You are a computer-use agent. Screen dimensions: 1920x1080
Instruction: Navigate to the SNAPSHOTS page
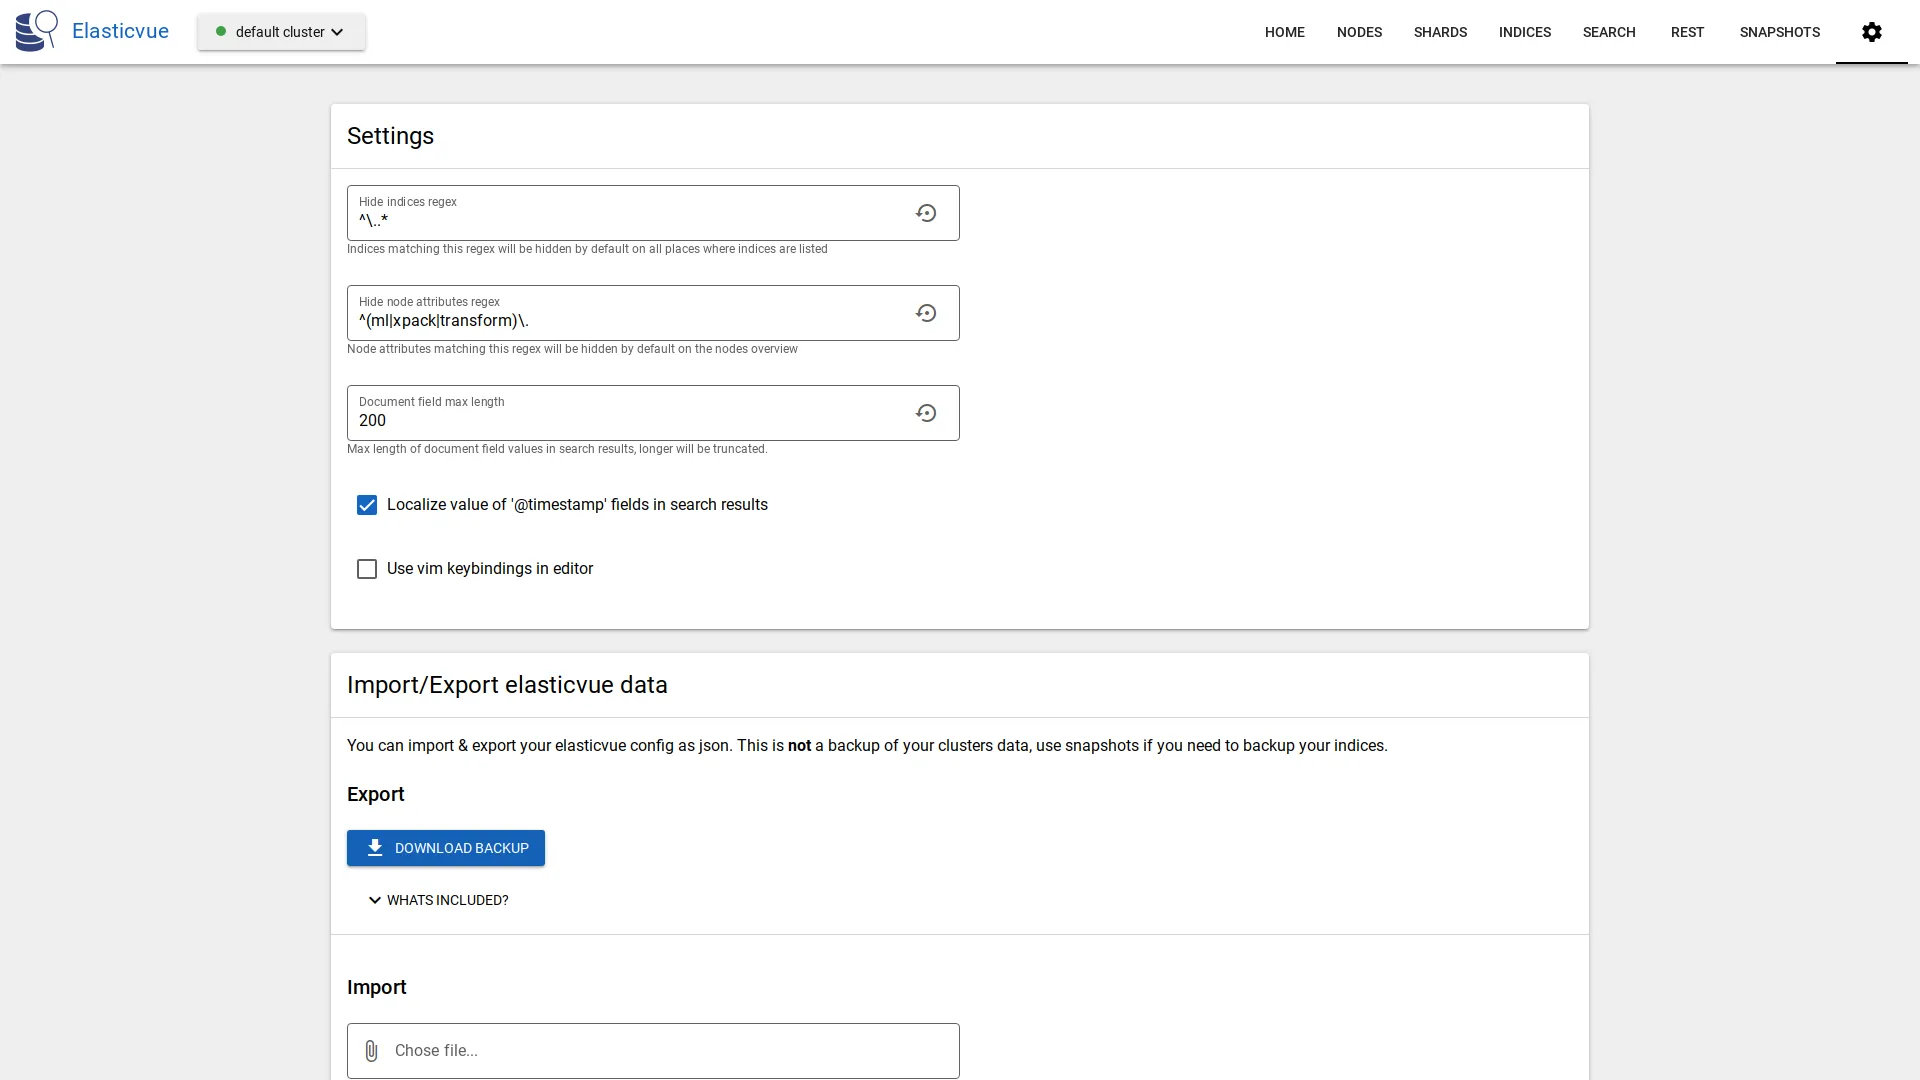coord(1780,31)
